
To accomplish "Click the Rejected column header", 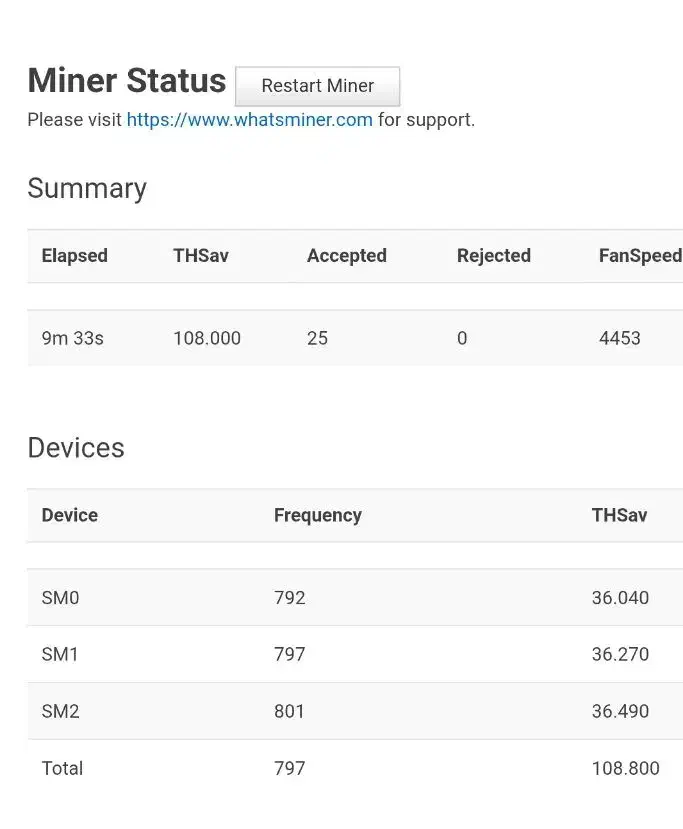I will pyautogui.click(x=494, y=256).
